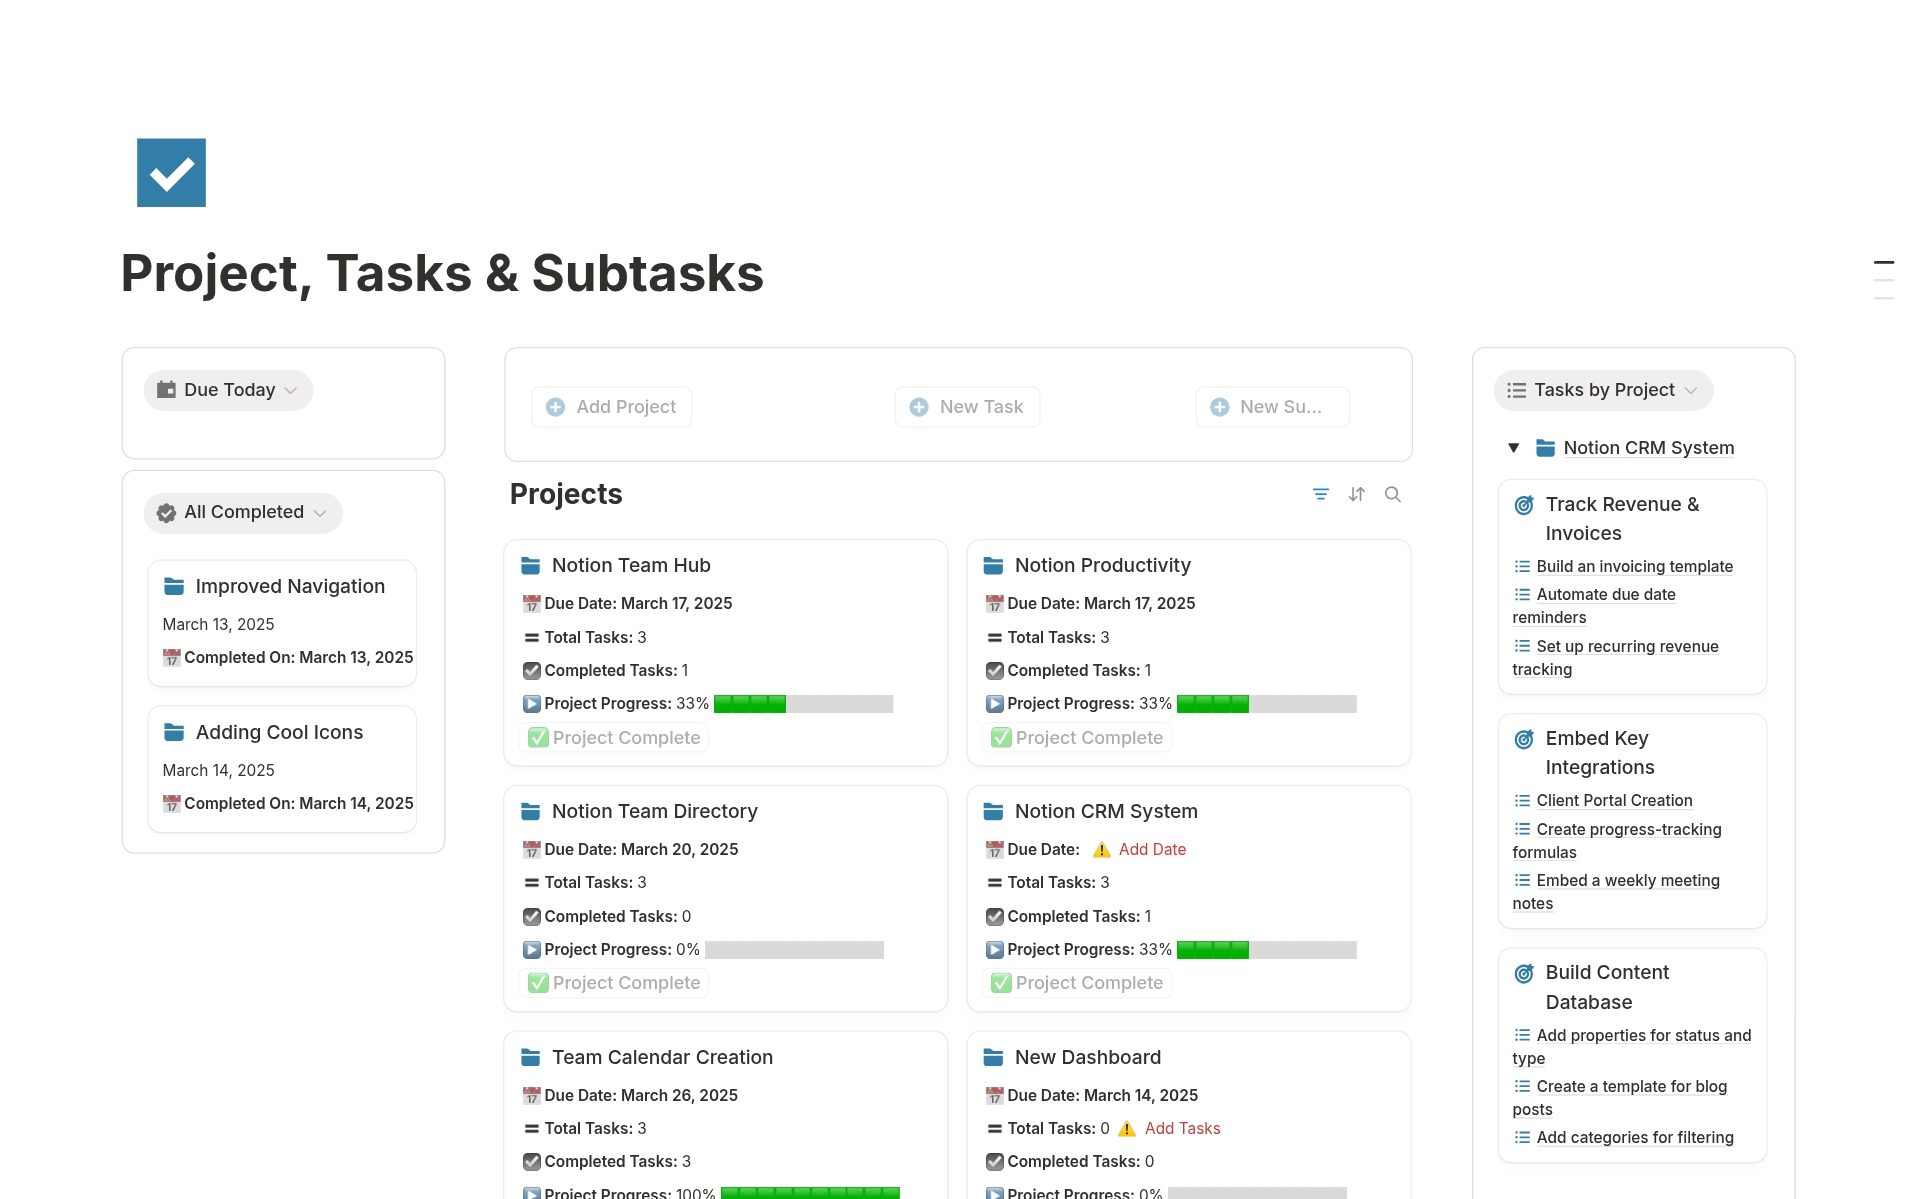The image size is (1920, 1199).
Task: Click the Notion Productivity progress bar
Action: pos(1266,704)
